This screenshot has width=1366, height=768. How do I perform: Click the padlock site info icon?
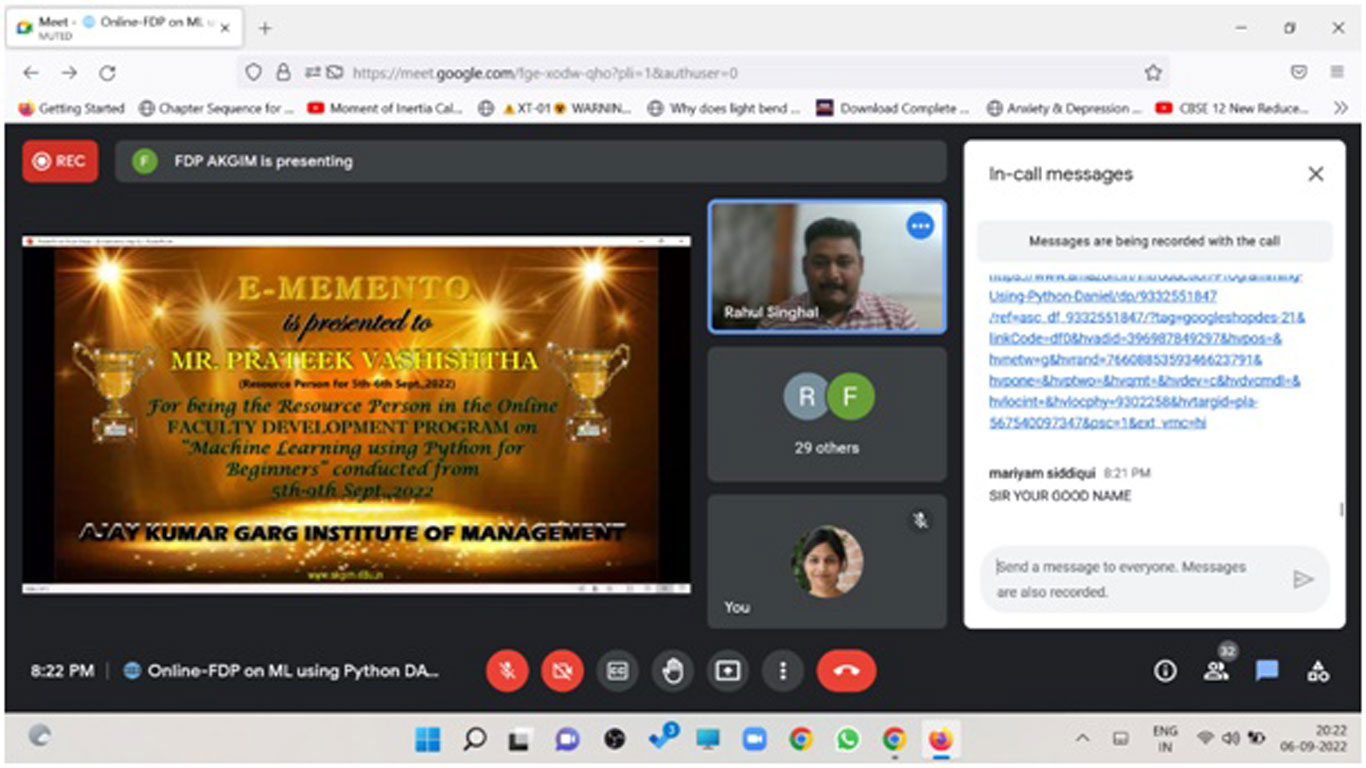(x=283, y=72)
